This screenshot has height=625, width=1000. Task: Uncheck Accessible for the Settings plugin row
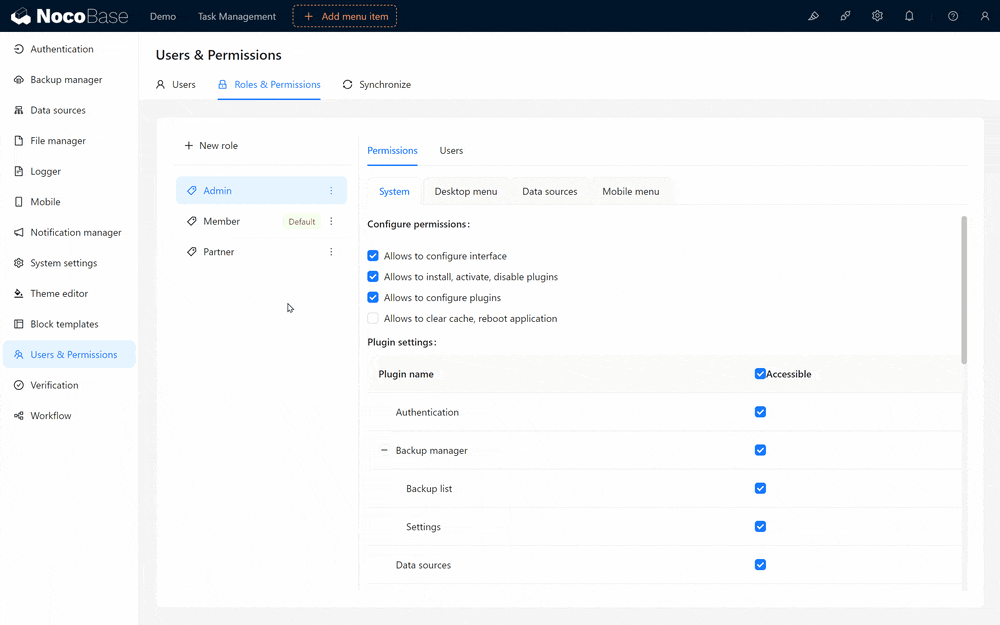point(760,527)
